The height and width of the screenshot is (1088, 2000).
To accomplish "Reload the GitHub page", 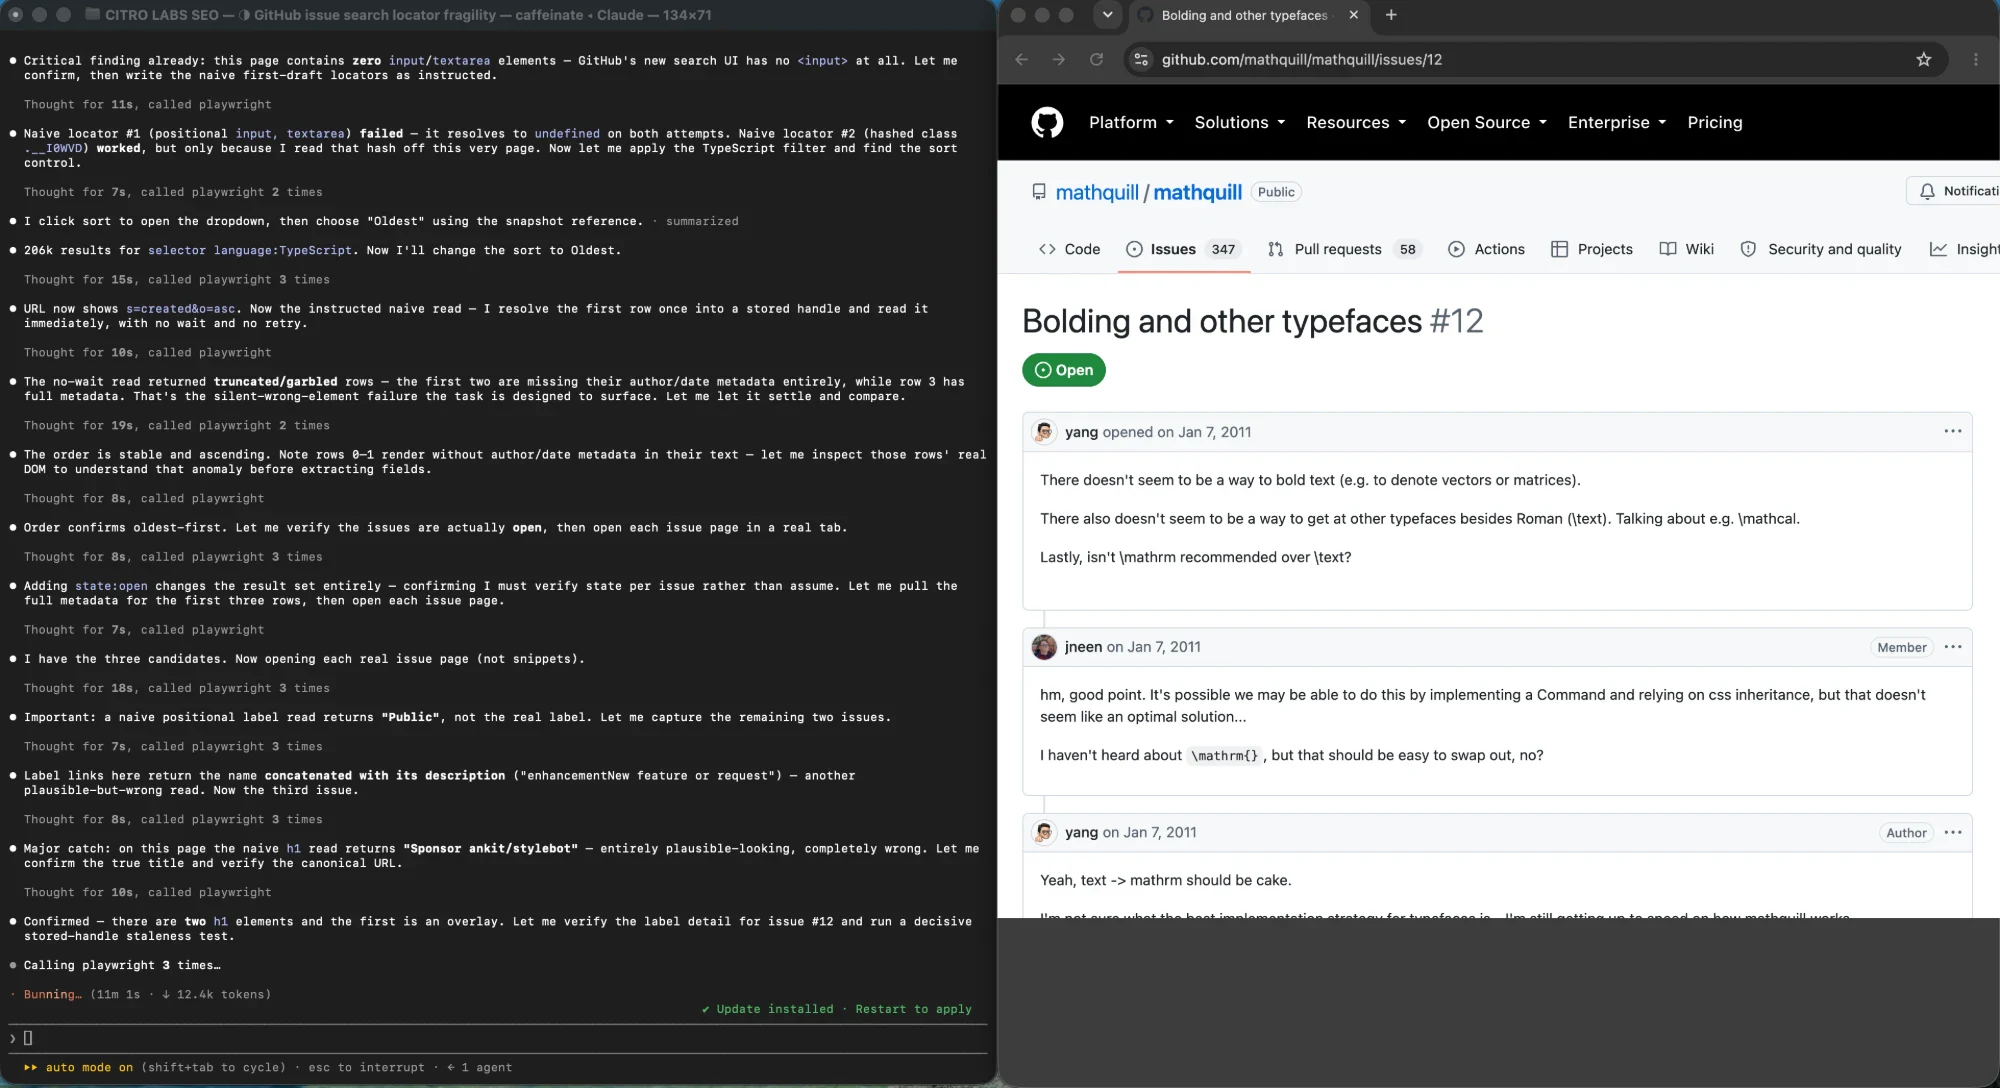I will point(1096,59).
